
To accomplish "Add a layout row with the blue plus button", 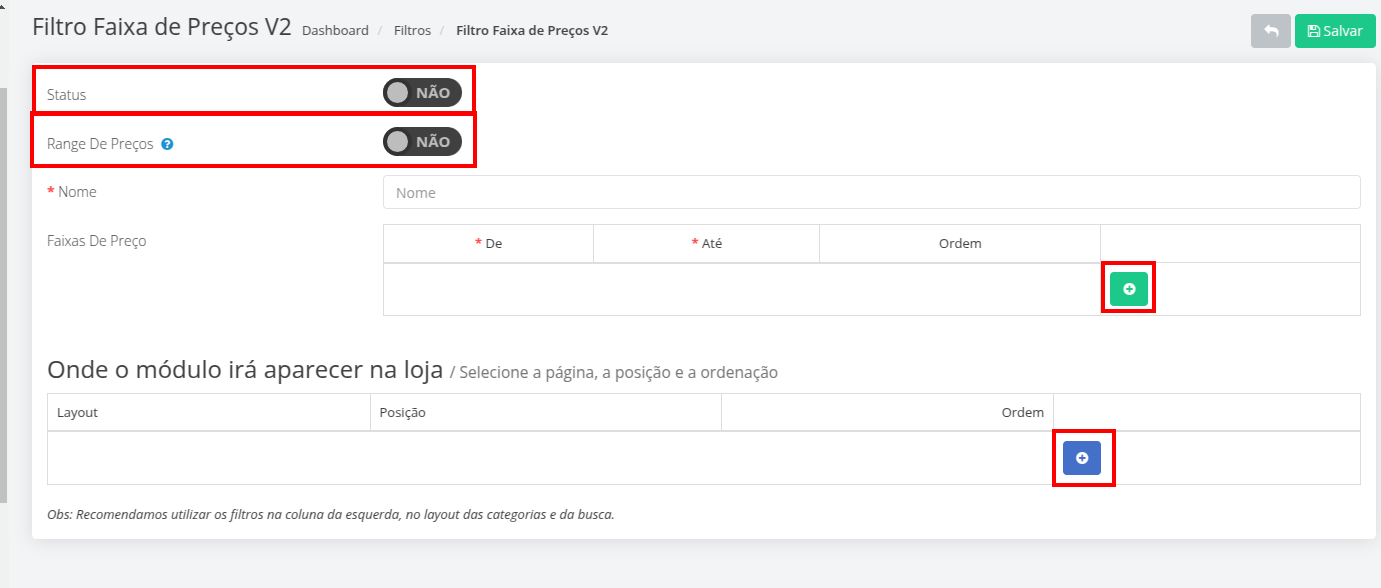I will coord(1082,457).
